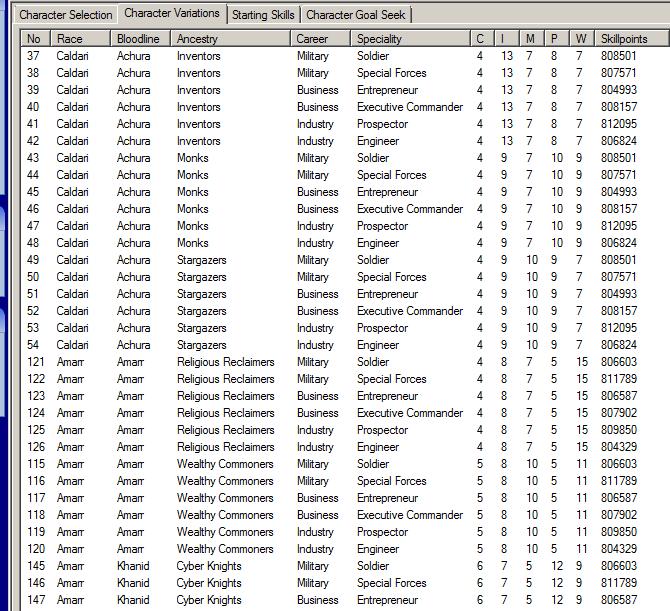670x611 pixels.
Task: Click Achura bloodline in row 54
Action: [133, 345]
